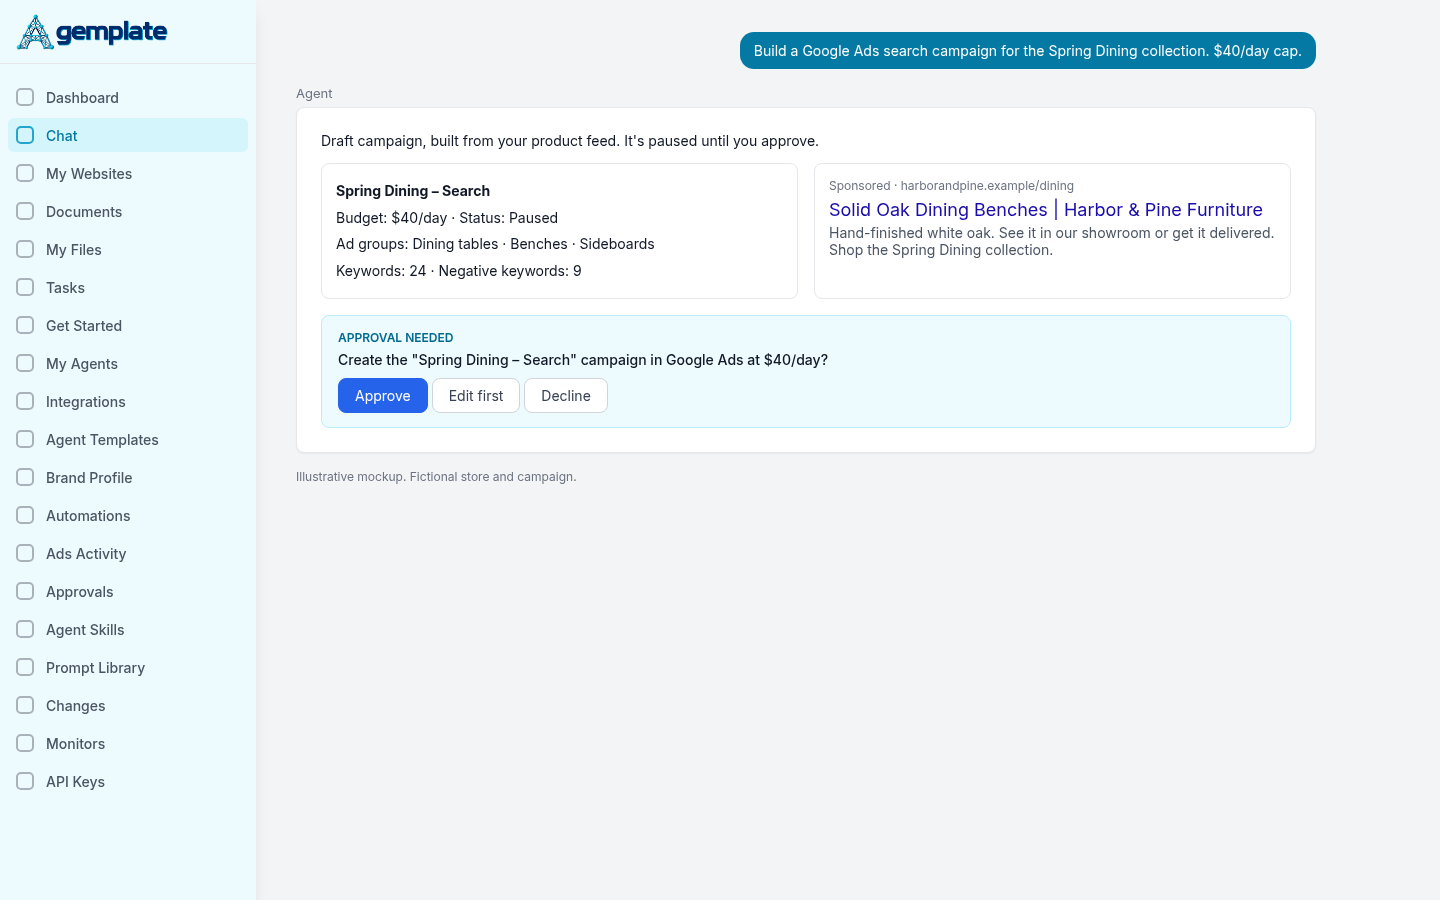Decline the campaign approval request
Viewport: 1440px width, 900px height.
pyautogui.click(x=566, y=395)
